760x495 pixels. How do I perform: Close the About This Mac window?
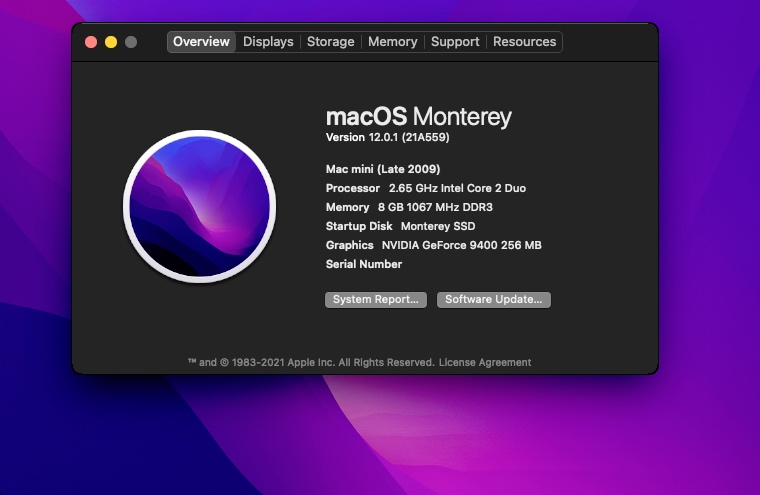91,42
